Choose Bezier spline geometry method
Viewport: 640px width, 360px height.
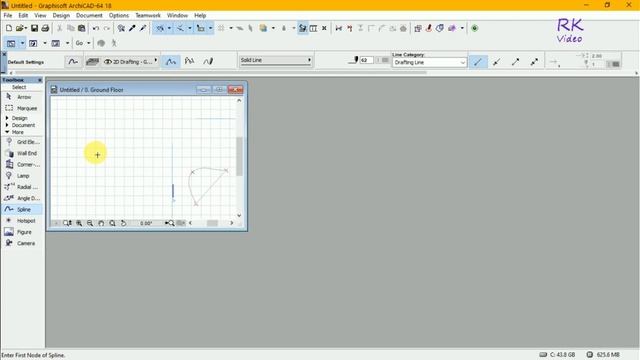click(x=189, y=62)
